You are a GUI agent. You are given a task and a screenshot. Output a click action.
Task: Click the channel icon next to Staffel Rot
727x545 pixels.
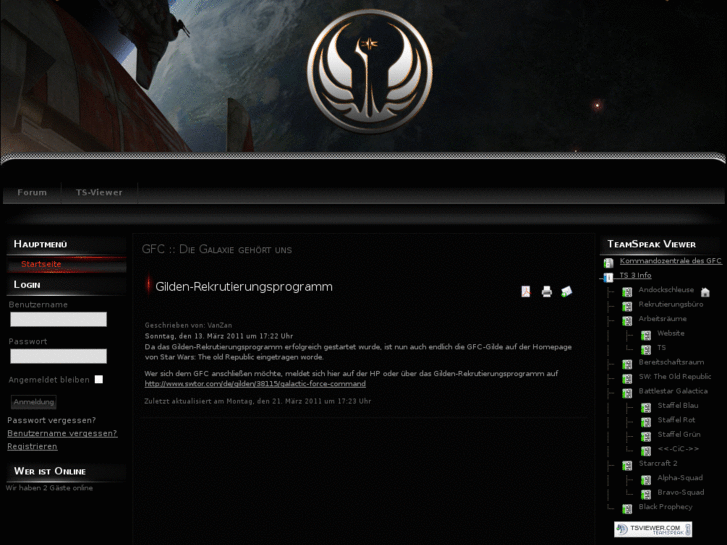(645, 422)
